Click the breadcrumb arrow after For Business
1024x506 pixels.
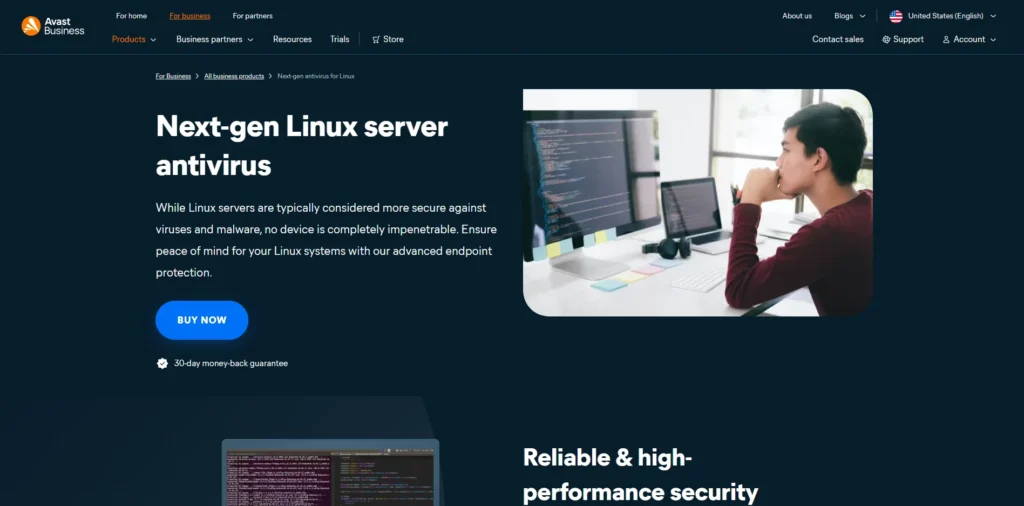coord(197,76)
